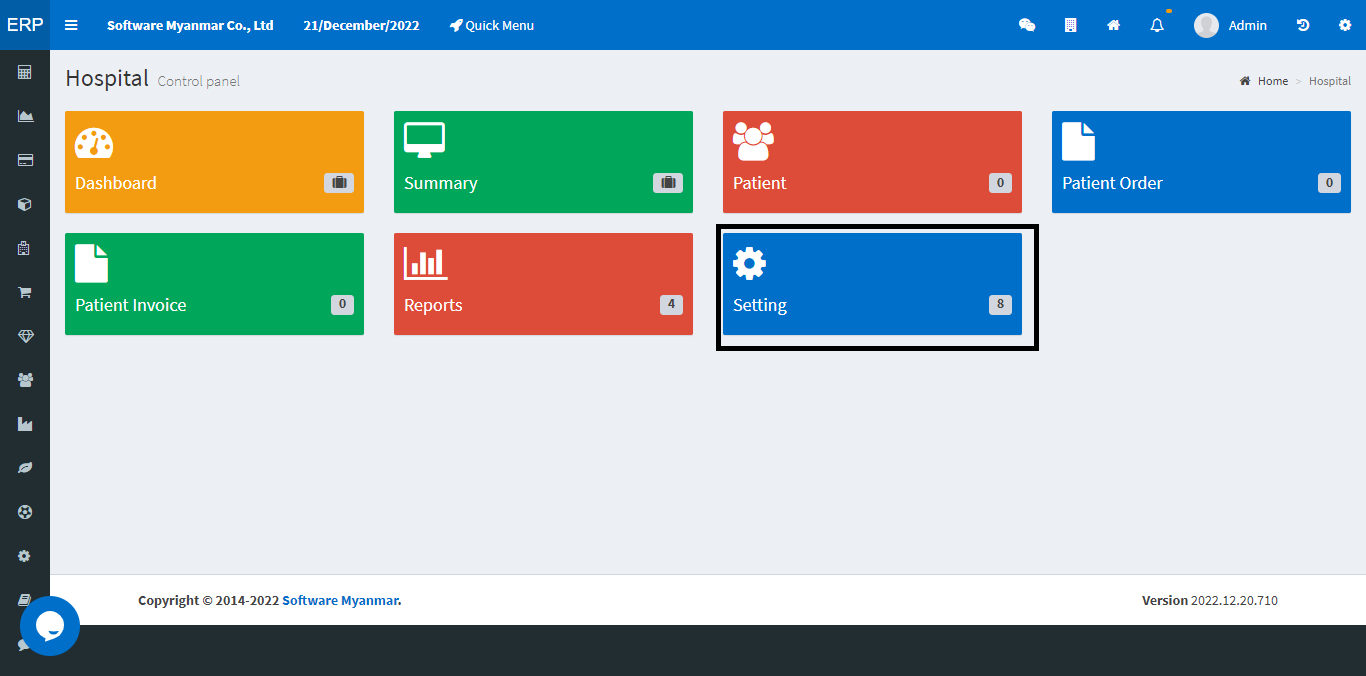
Task: Click the 21/December/2022 date
Action: pyautogui.click(x=361, y=25)
